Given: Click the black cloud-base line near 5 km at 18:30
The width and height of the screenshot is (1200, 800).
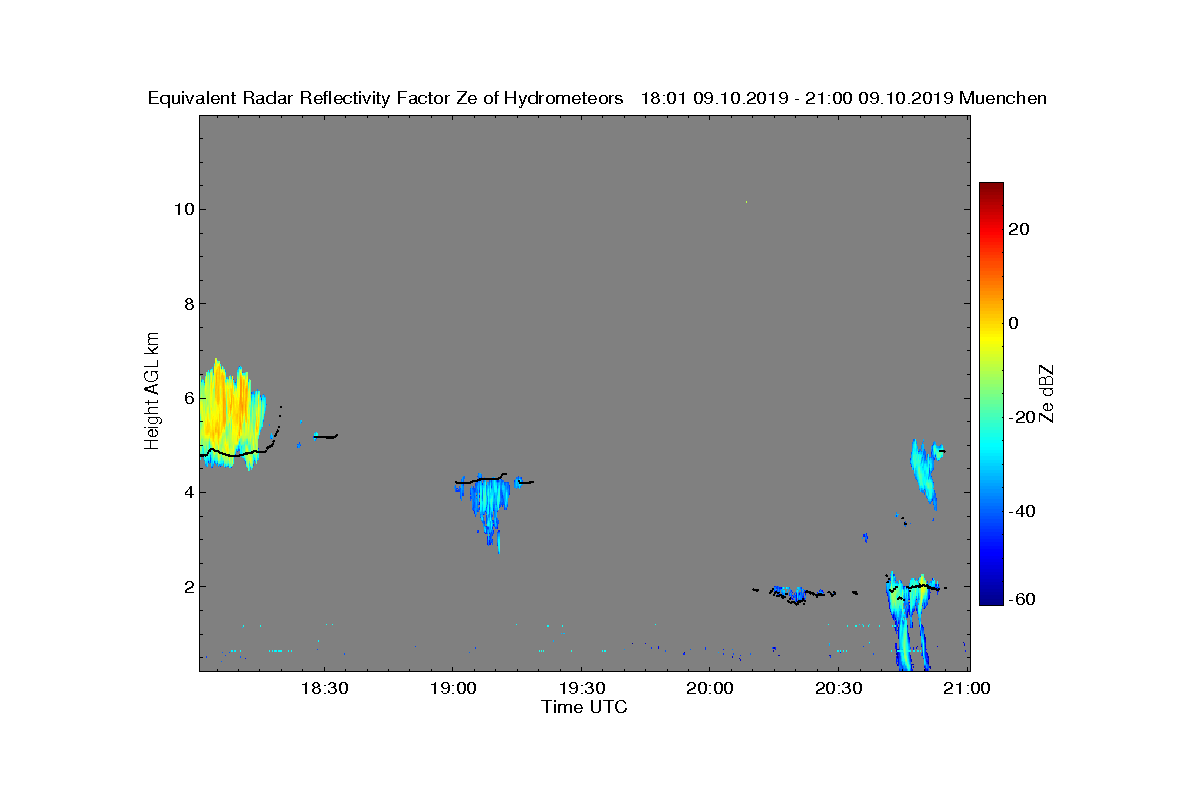Looking at the screenshot, I should 326,436.
